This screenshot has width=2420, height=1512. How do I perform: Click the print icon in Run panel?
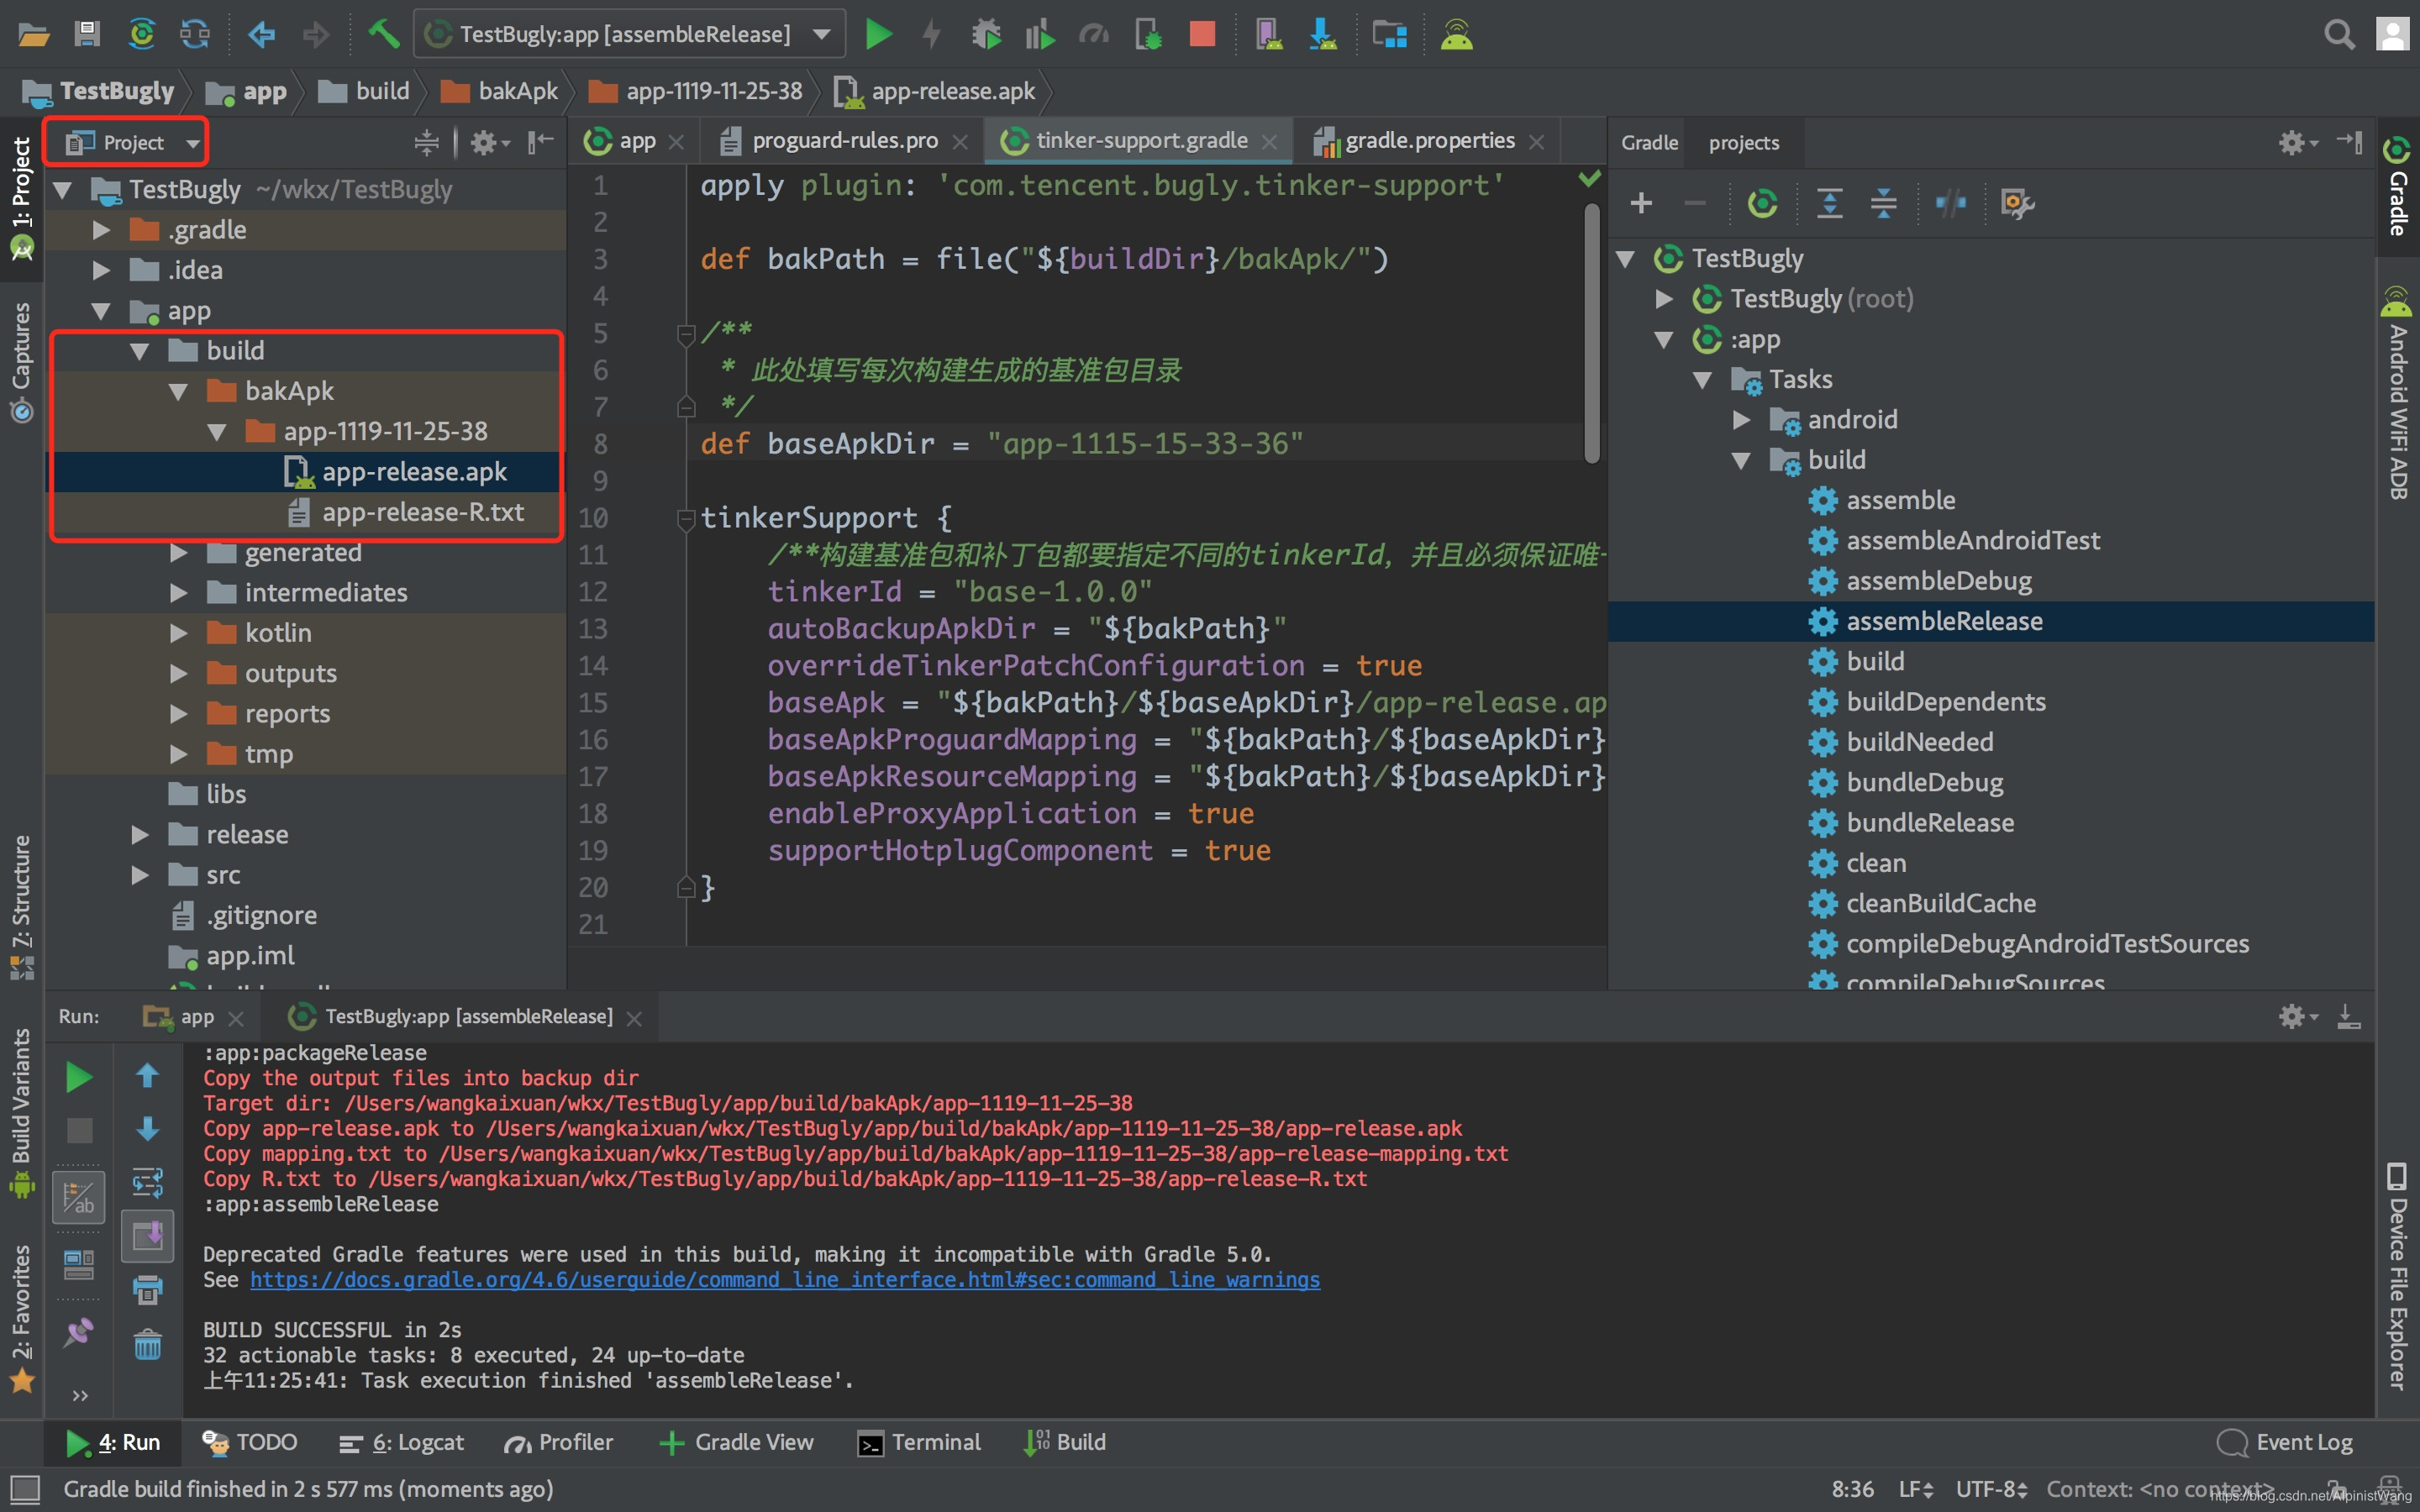click(x=147, y=1290)
